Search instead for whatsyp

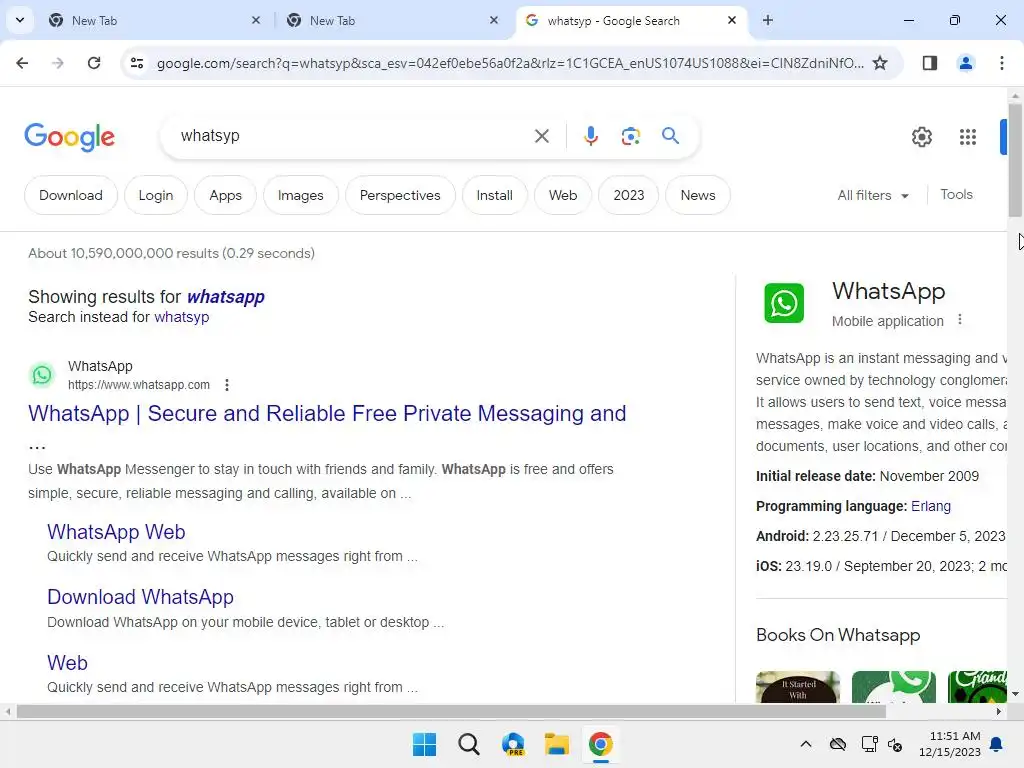[182, 317]
